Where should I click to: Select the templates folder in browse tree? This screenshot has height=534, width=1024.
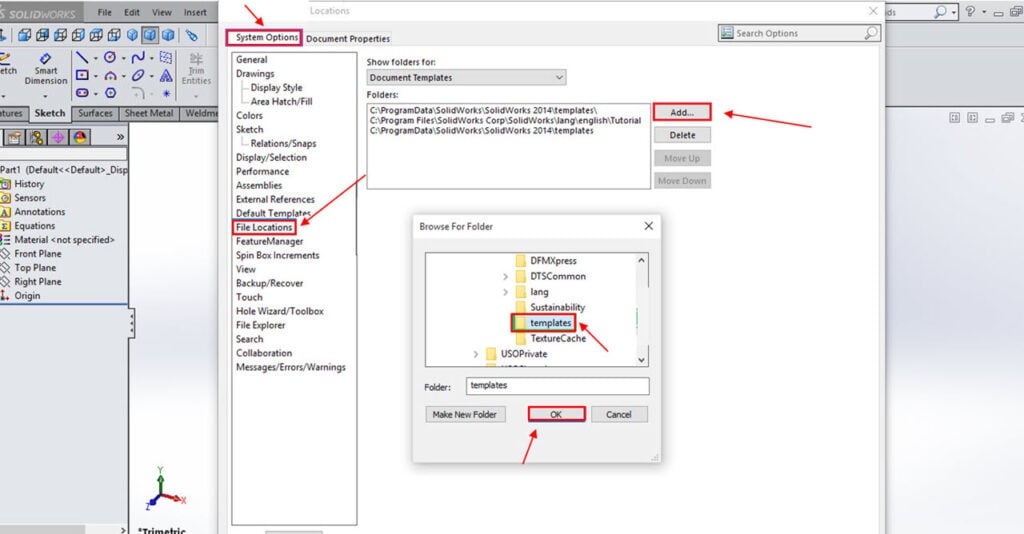543,322
